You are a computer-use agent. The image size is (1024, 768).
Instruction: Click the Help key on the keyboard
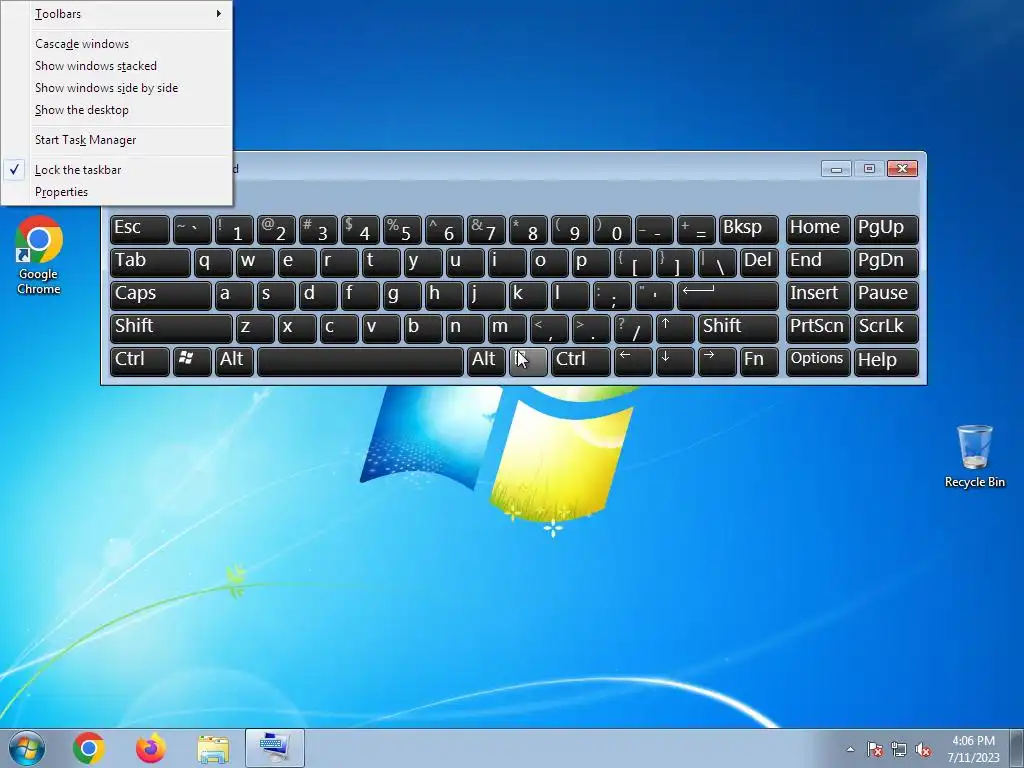tap(886, 361)
